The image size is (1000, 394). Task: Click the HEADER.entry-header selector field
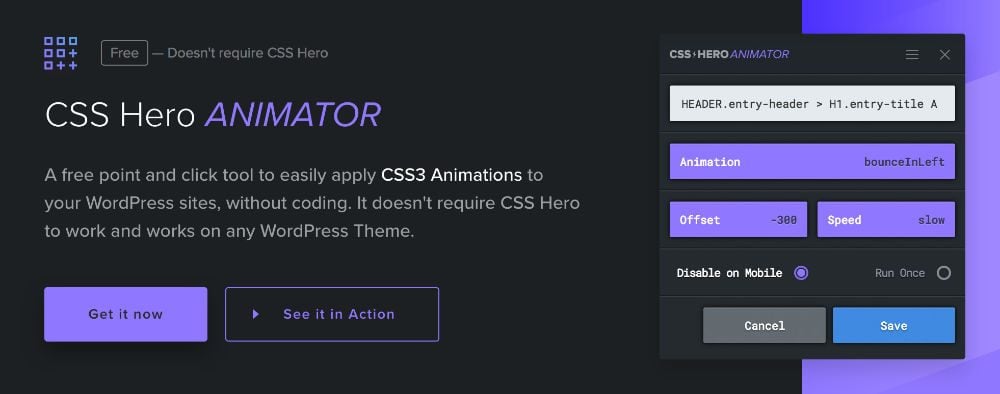click(812, 103)
